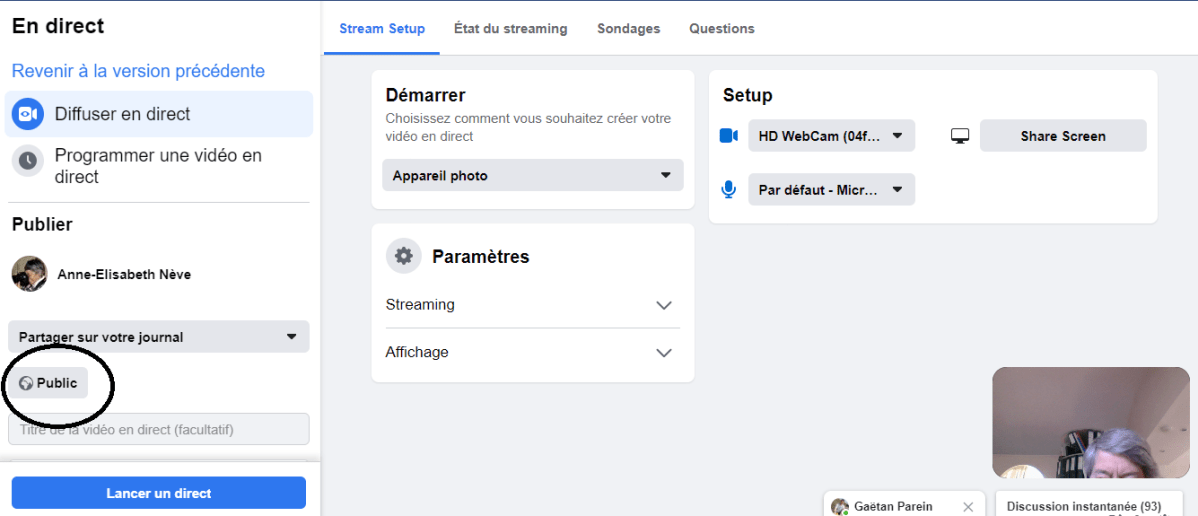Click the Paramètres gear icon
Screen dimensions: 1198x516
tap(403, 256)
